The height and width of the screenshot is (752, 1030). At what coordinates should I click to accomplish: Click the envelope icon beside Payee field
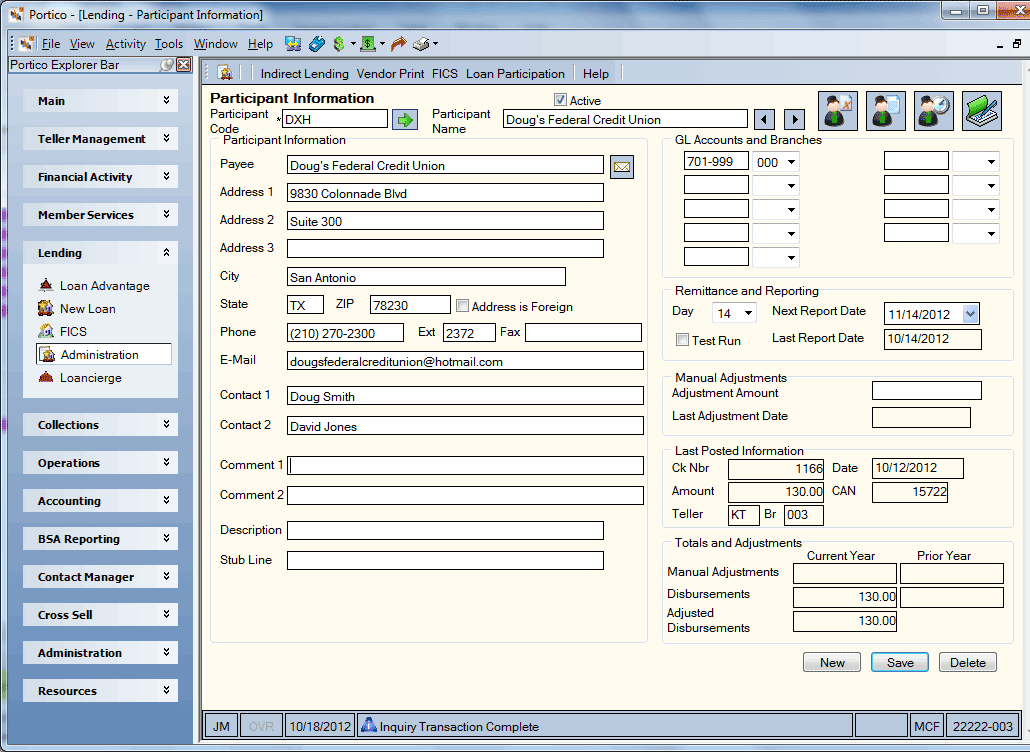[621, 167]
